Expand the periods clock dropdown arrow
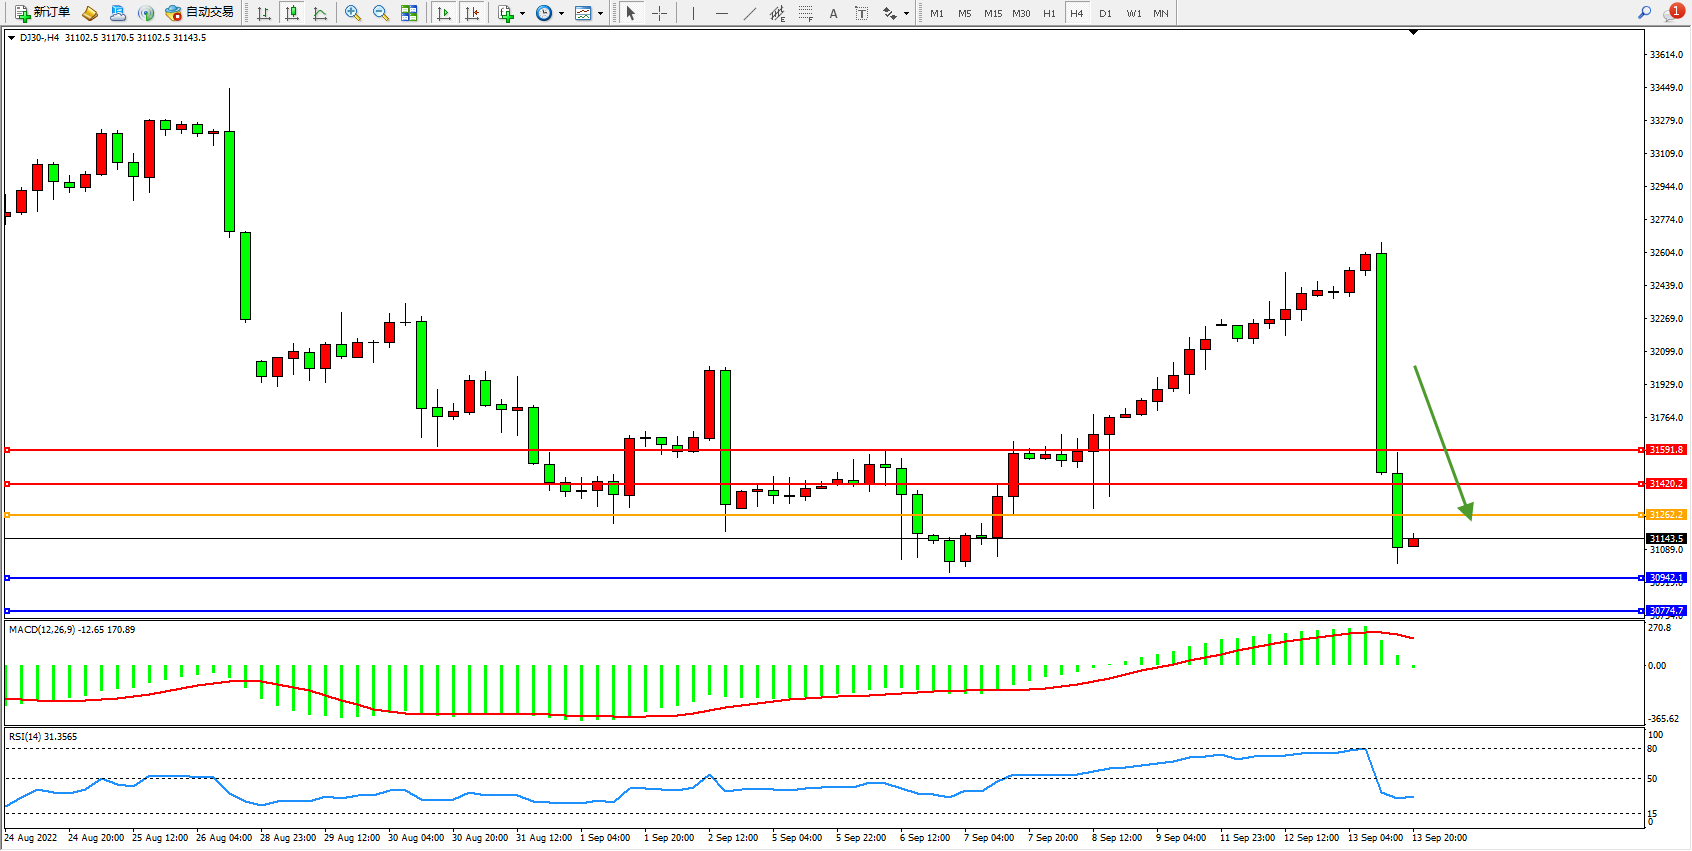Screen dimensions: 1692x851 pyautogui.click(x=561, y=14)
